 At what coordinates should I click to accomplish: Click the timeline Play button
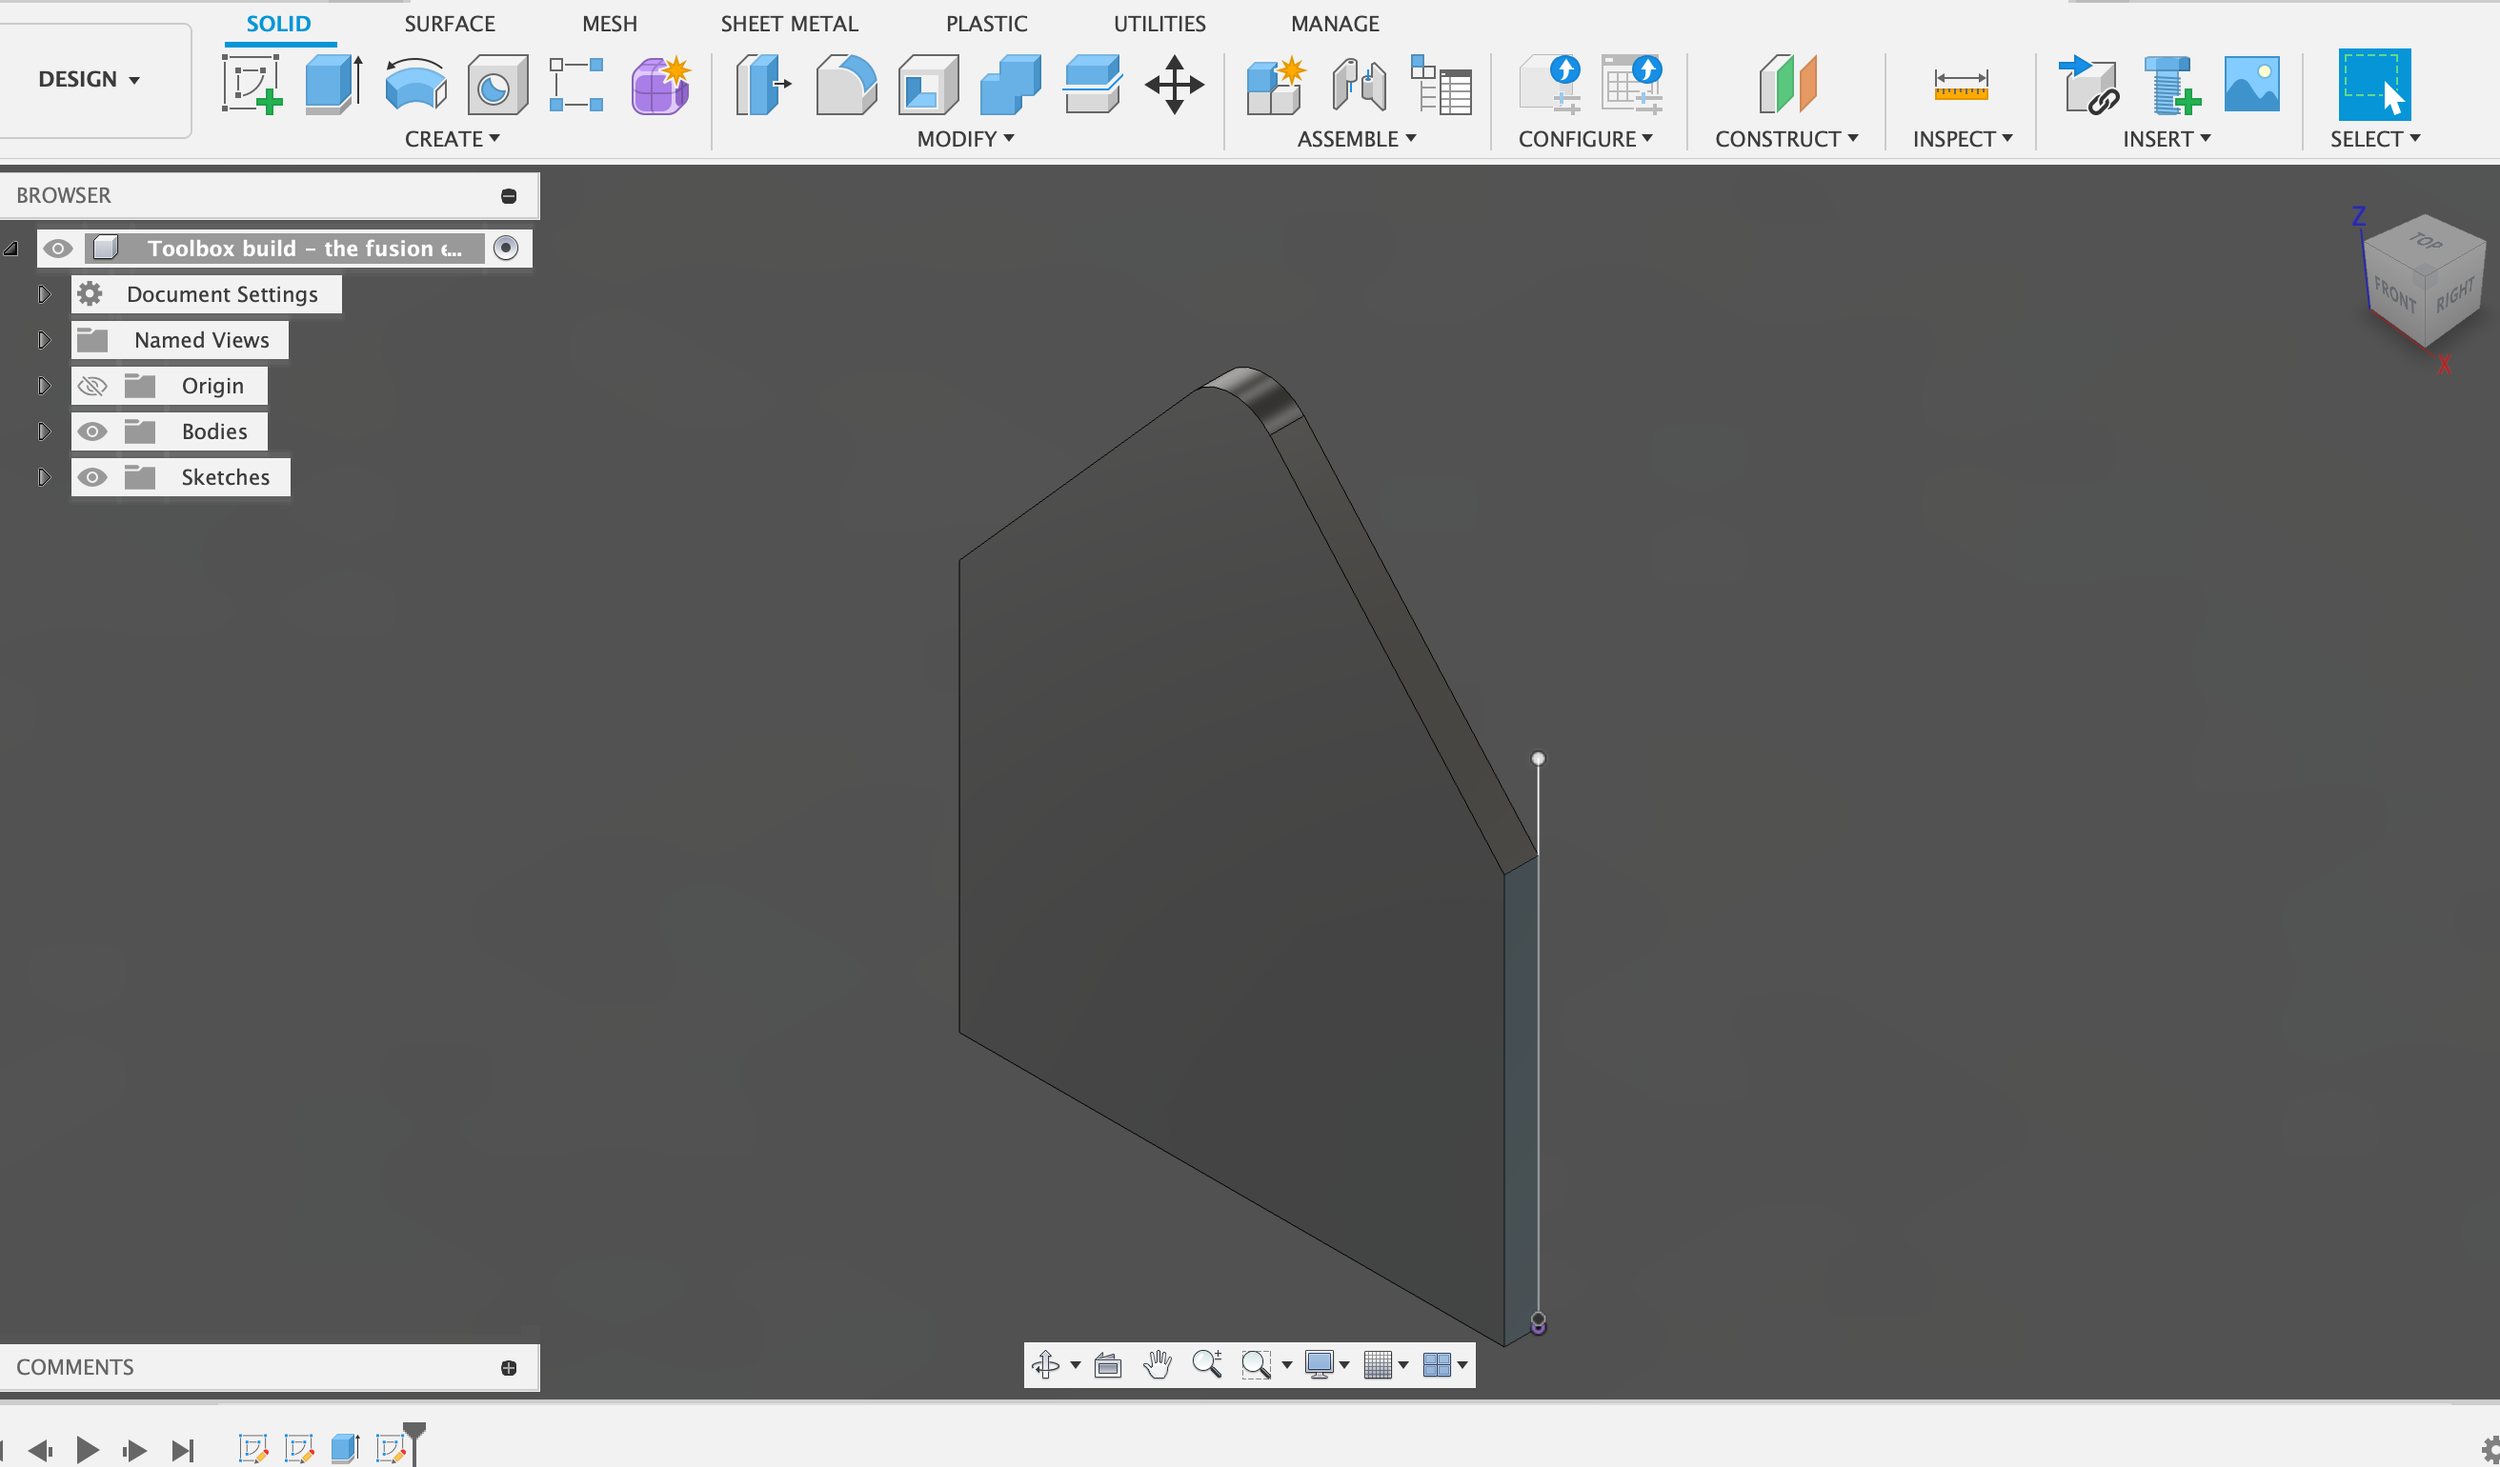tap(87, 1449)
